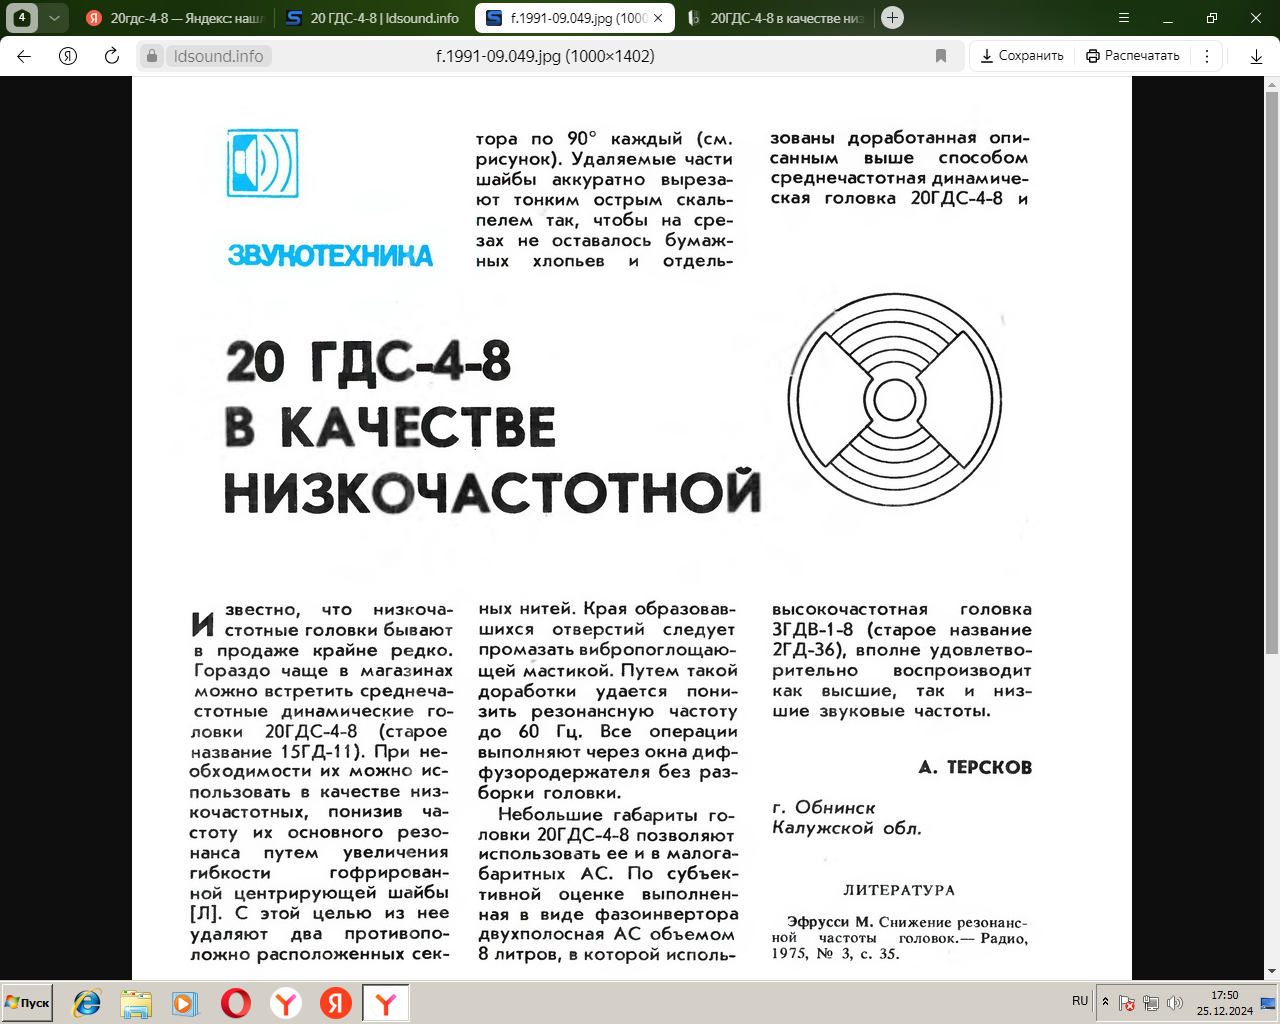Click the scrollbar up arrow
The width and height of the screenshot is (1280, 1024).
click(1272, 84)
